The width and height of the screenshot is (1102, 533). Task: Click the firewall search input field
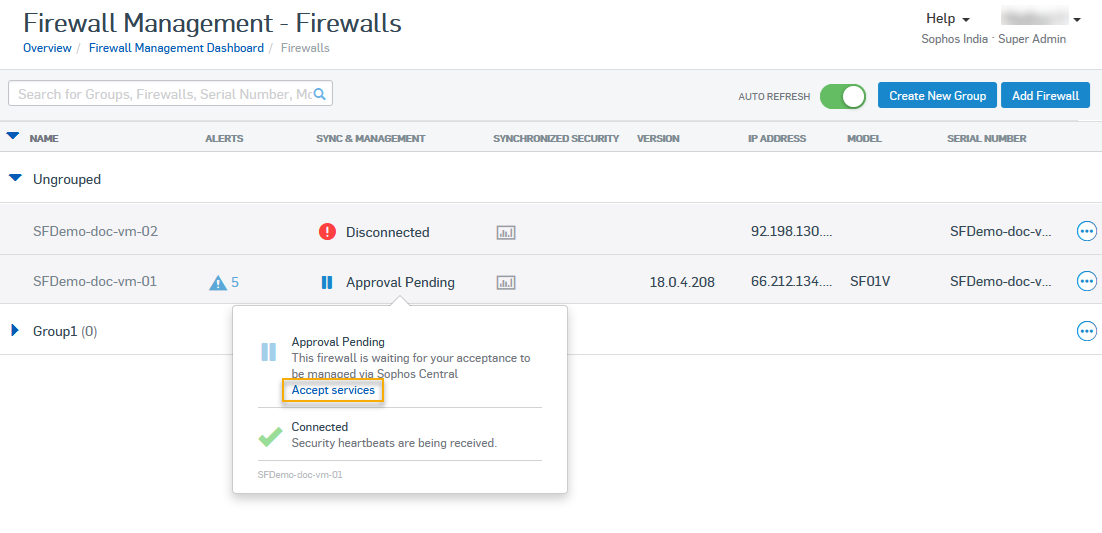click(160, 94)
